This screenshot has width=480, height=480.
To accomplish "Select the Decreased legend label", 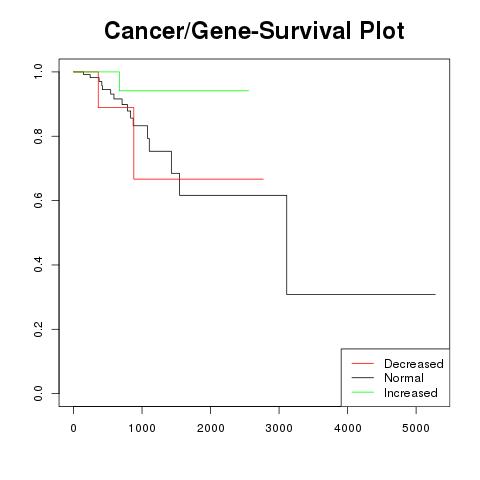I will 414,364.
